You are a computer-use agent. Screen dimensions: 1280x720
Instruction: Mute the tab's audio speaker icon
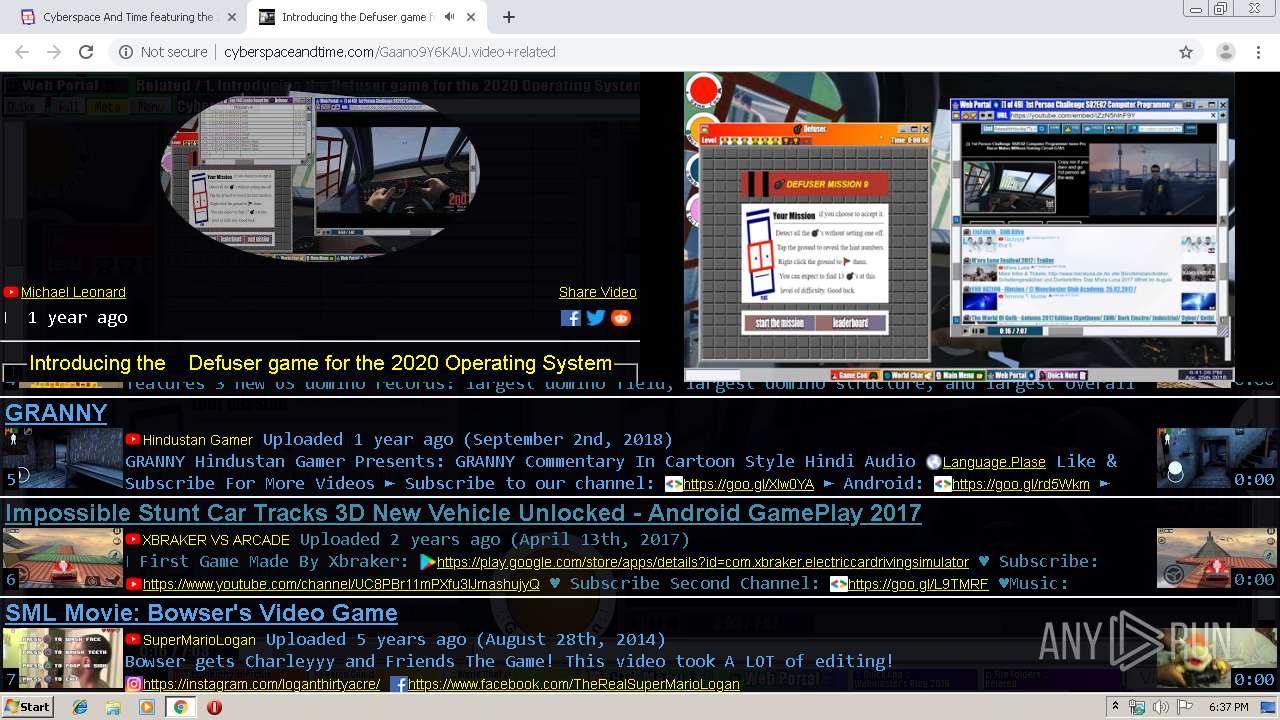point(449,17)
